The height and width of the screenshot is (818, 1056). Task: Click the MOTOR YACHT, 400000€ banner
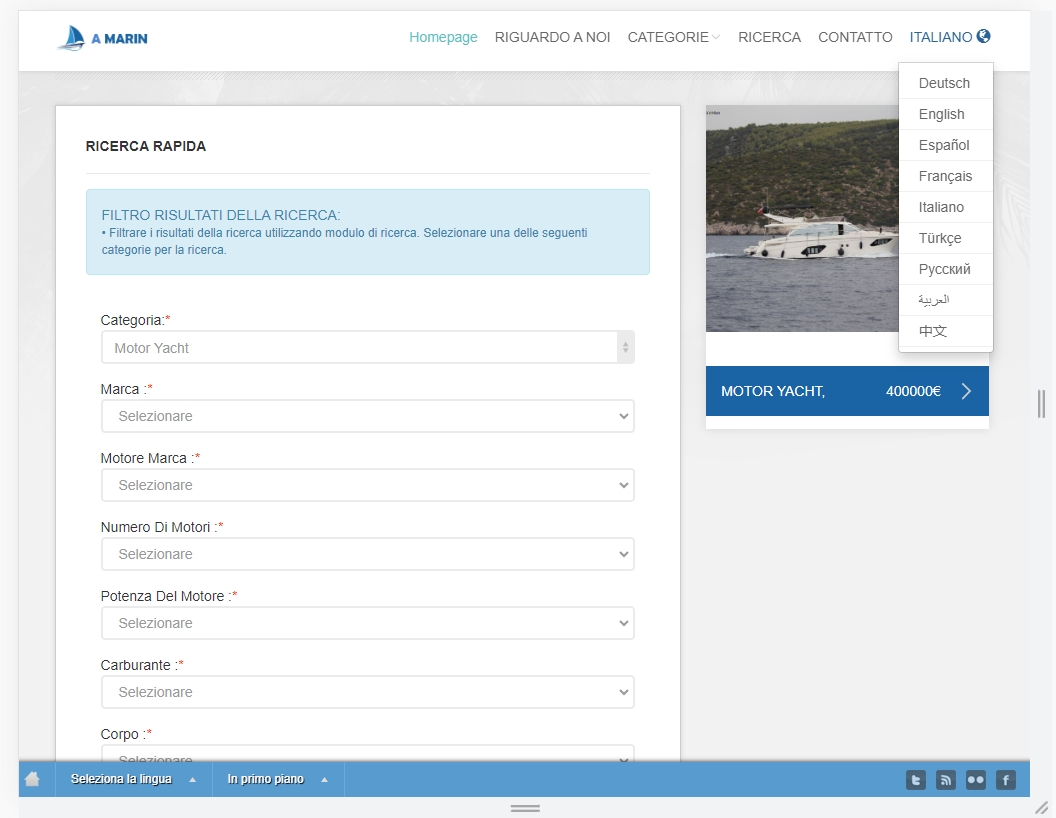point(847,391)
